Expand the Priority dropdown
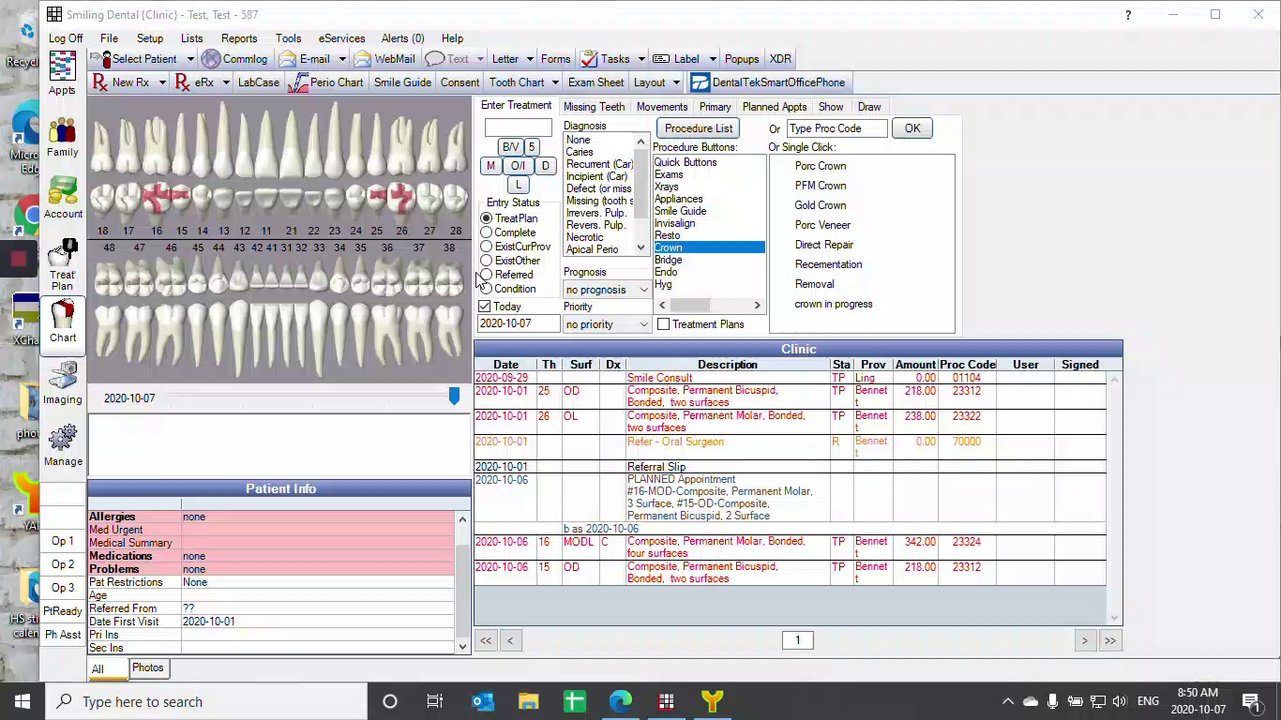 [643, 325]
